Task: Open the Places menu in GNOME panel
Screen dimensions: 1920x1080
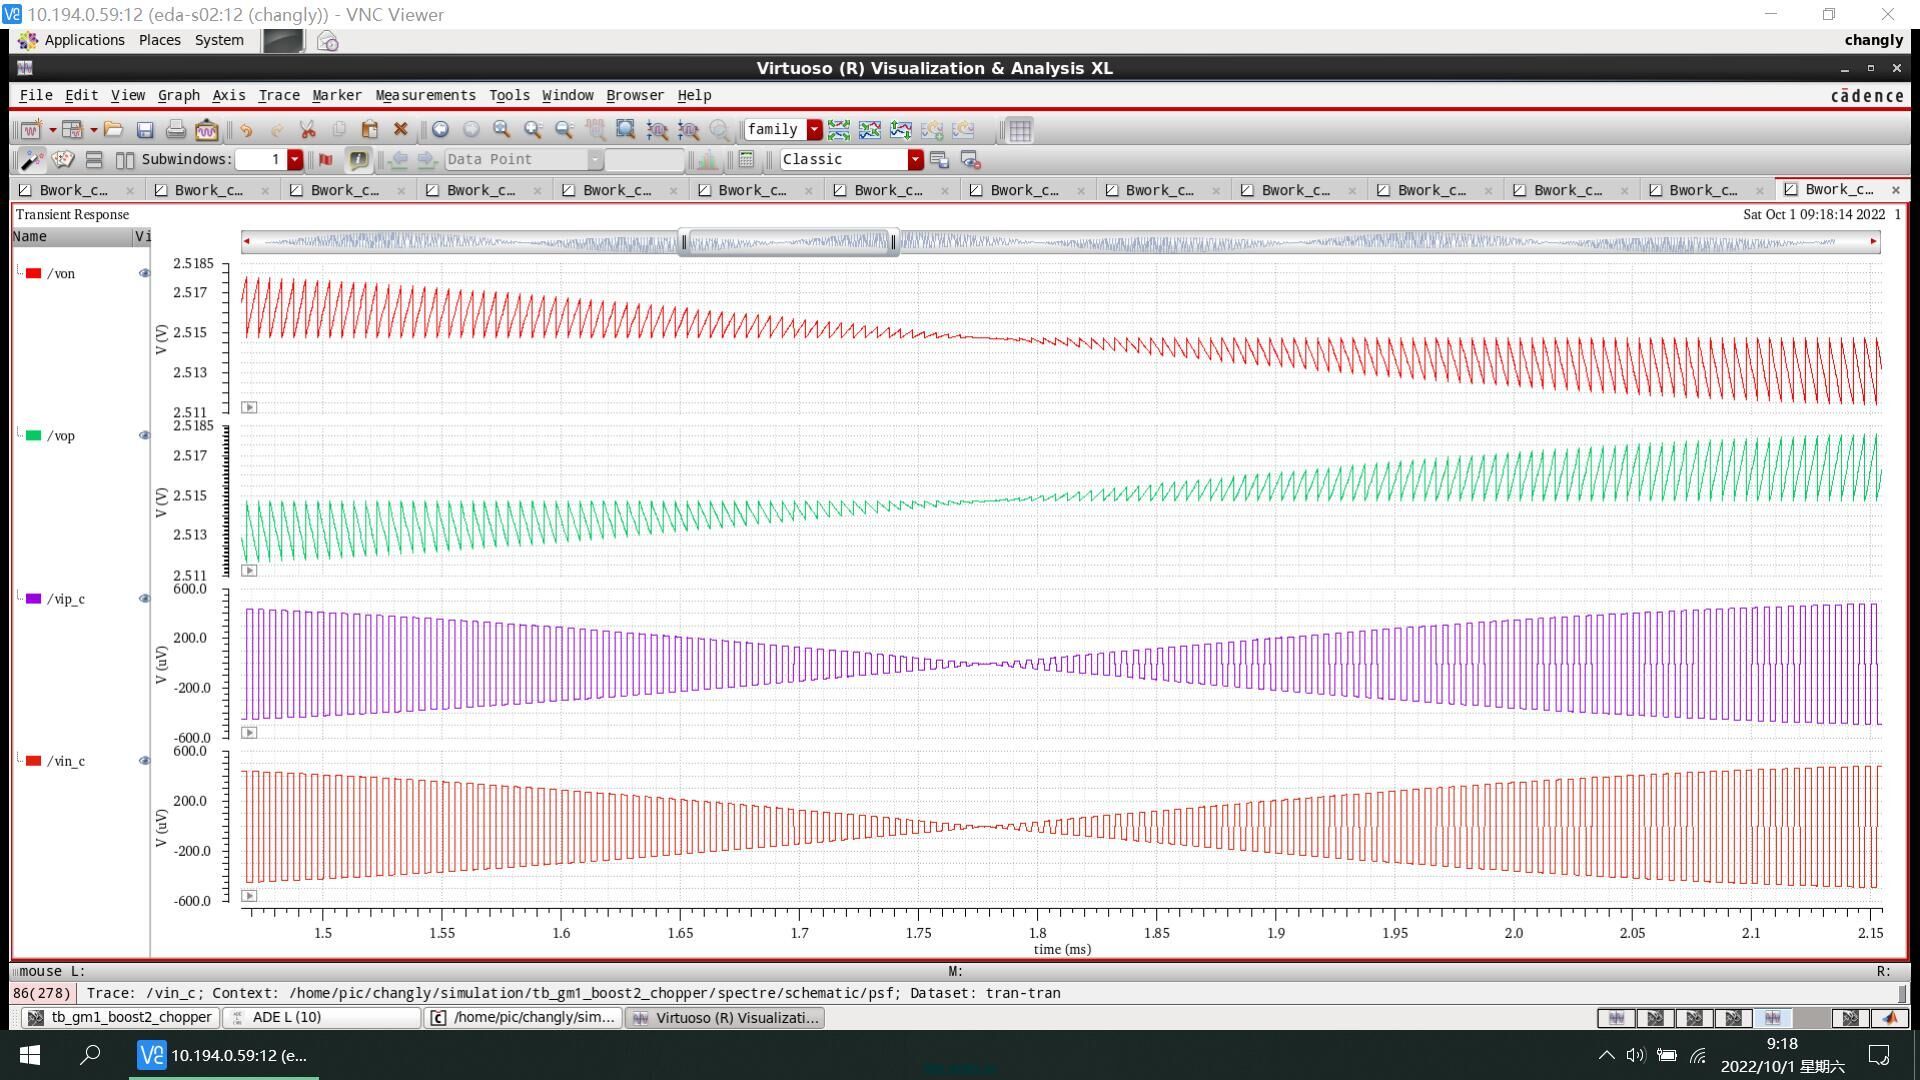Action: [x=160, y=40]
